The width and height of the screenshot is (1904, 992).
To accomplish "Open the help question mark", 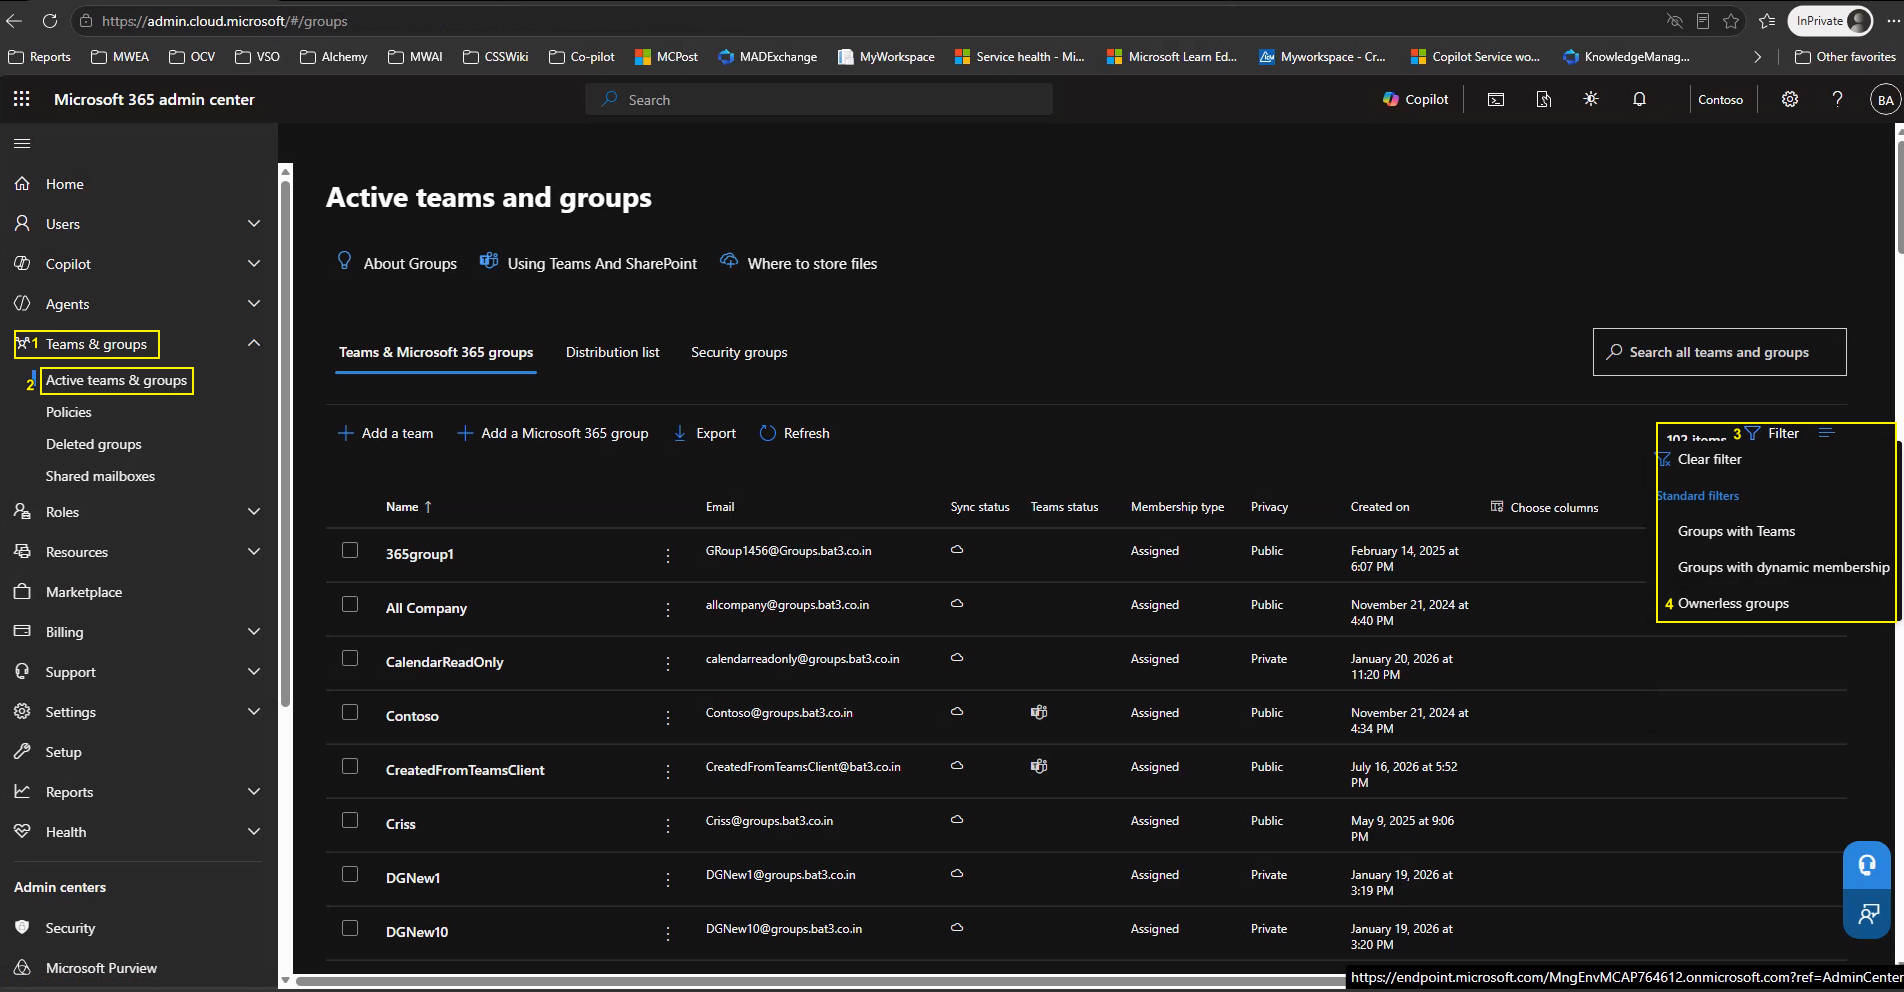I will click(x=1837, y=99).
